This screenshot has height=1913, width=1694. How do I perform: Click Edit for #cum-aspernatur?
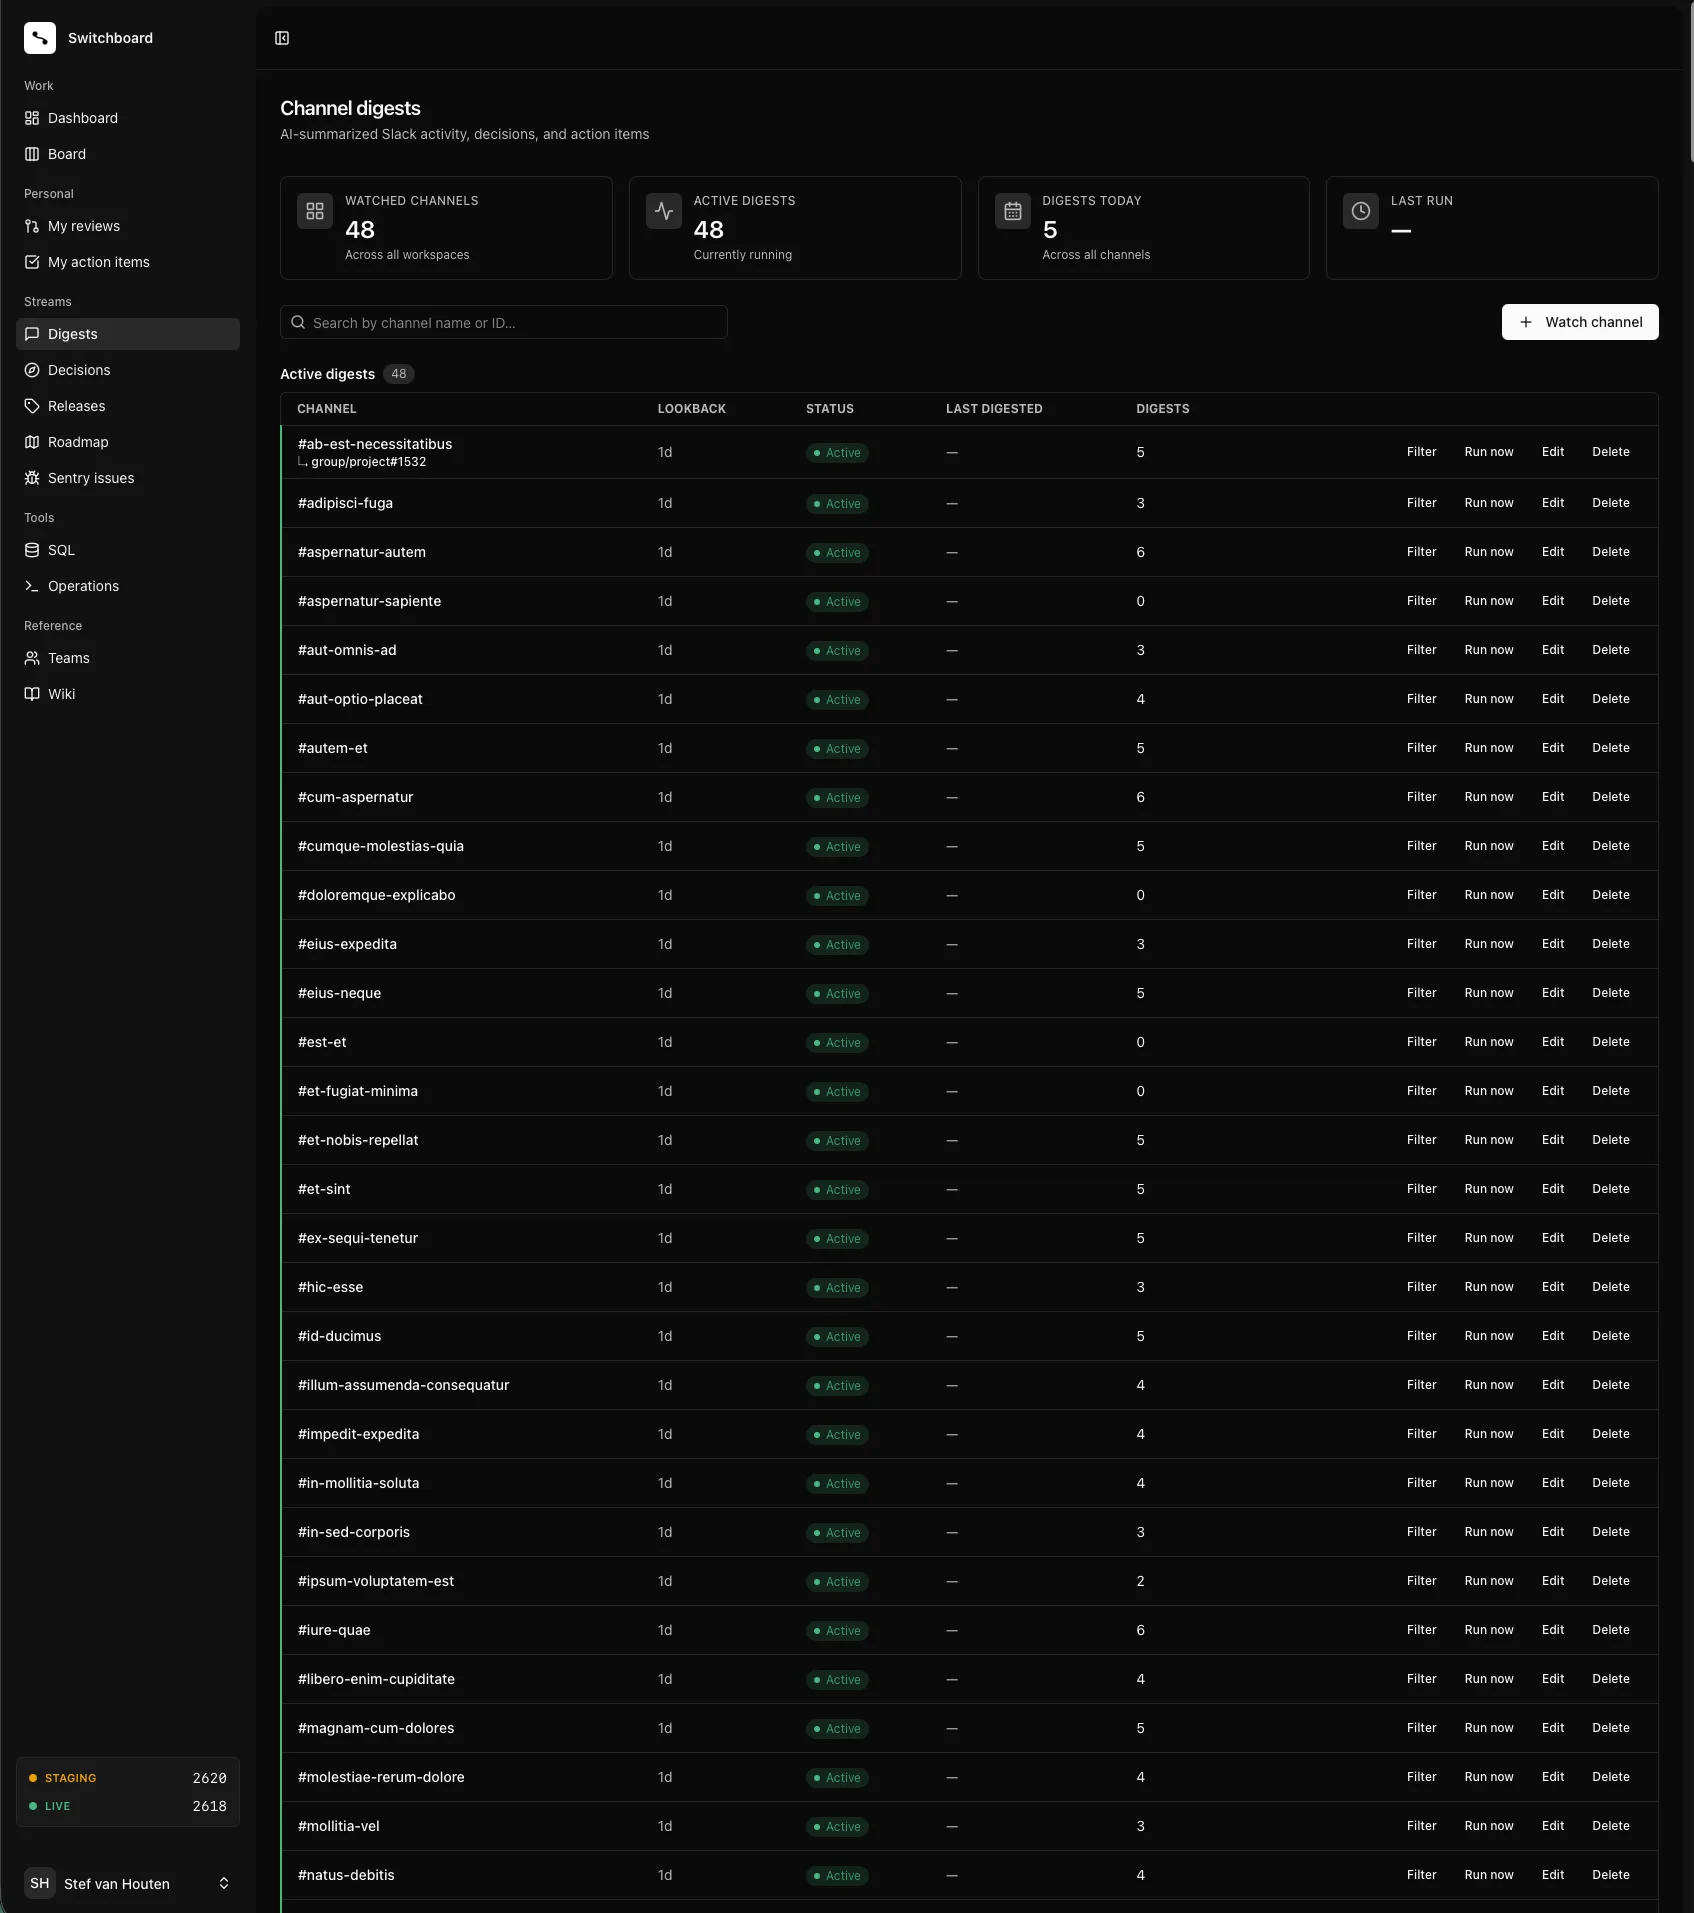[1553, 797]
